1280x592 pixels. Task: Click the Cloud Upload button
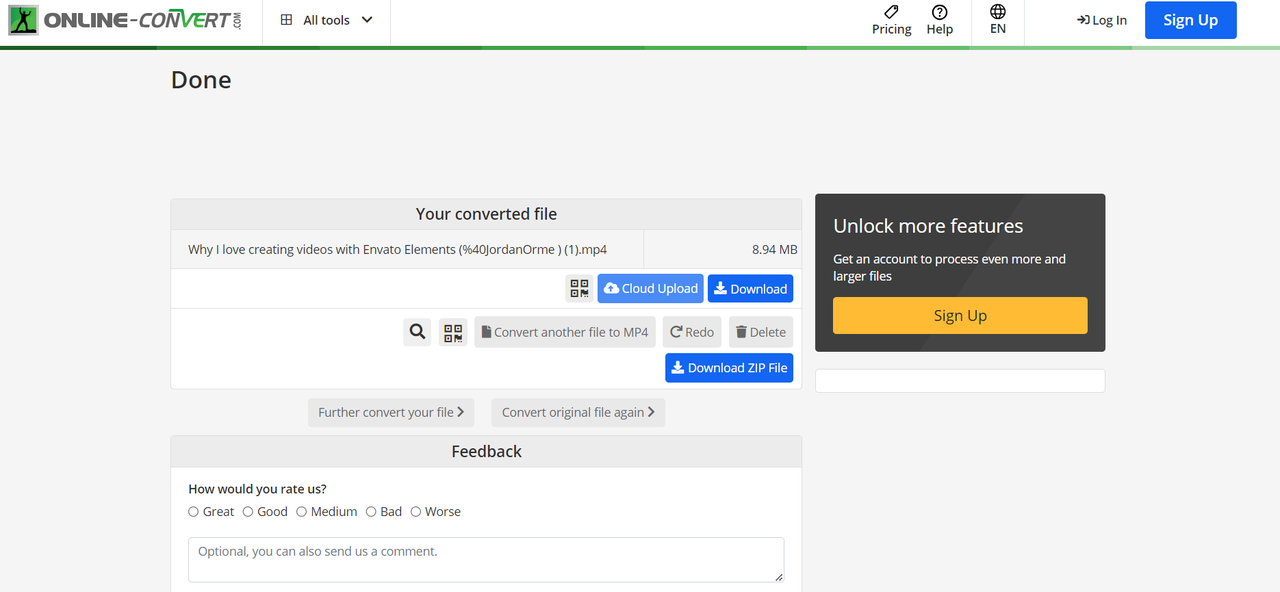pyautogui.click(x=651, y=289)
